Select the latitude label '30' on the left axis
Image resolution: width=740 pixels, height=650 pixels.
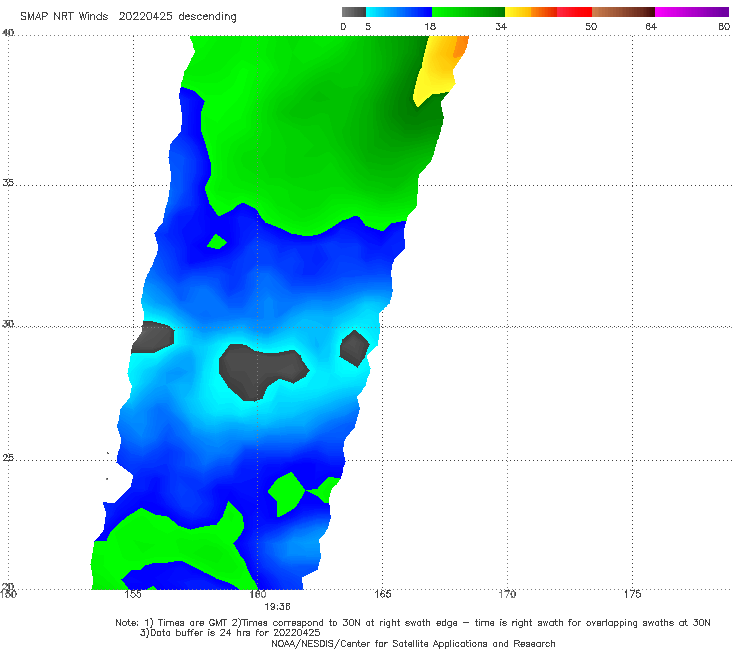point(8,324)
